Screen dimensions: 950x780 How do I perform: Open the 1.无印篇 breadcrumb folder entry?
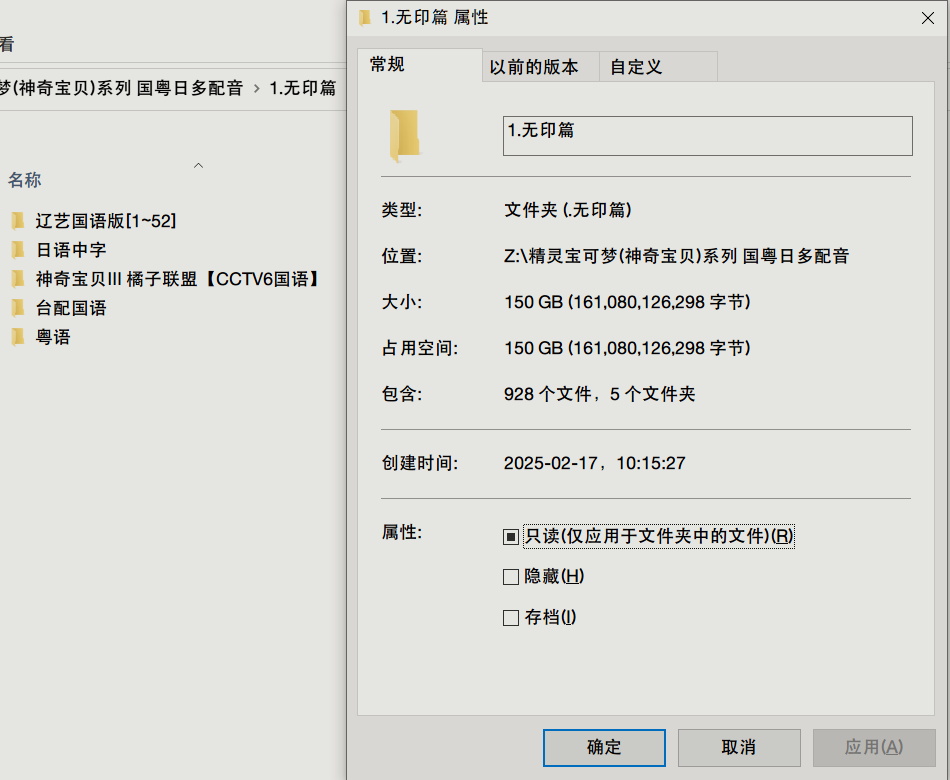pyautogui.click(x=300, y=88)
